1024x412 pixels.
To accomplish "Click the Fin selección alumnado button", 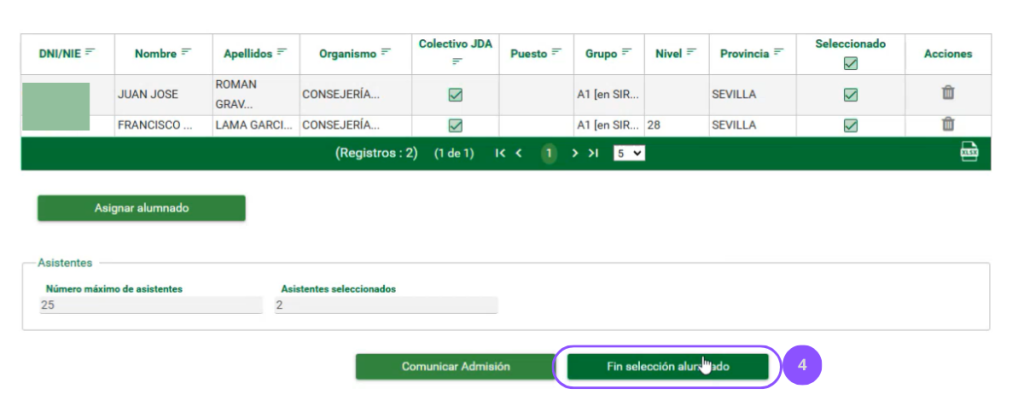I will coord(667,367).
